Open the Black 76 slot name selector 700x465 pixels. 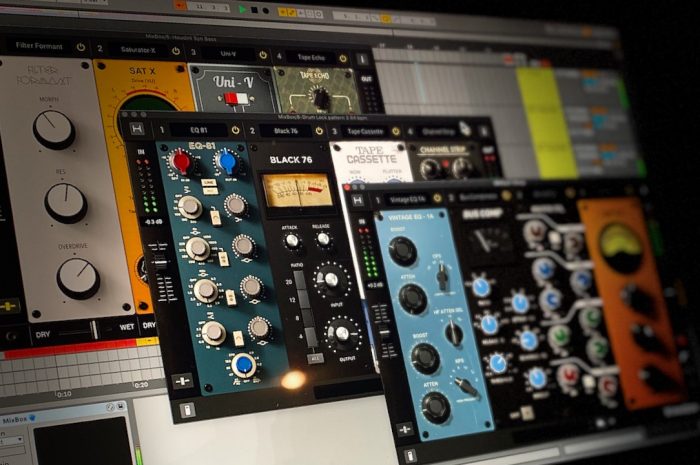[286, 131]
